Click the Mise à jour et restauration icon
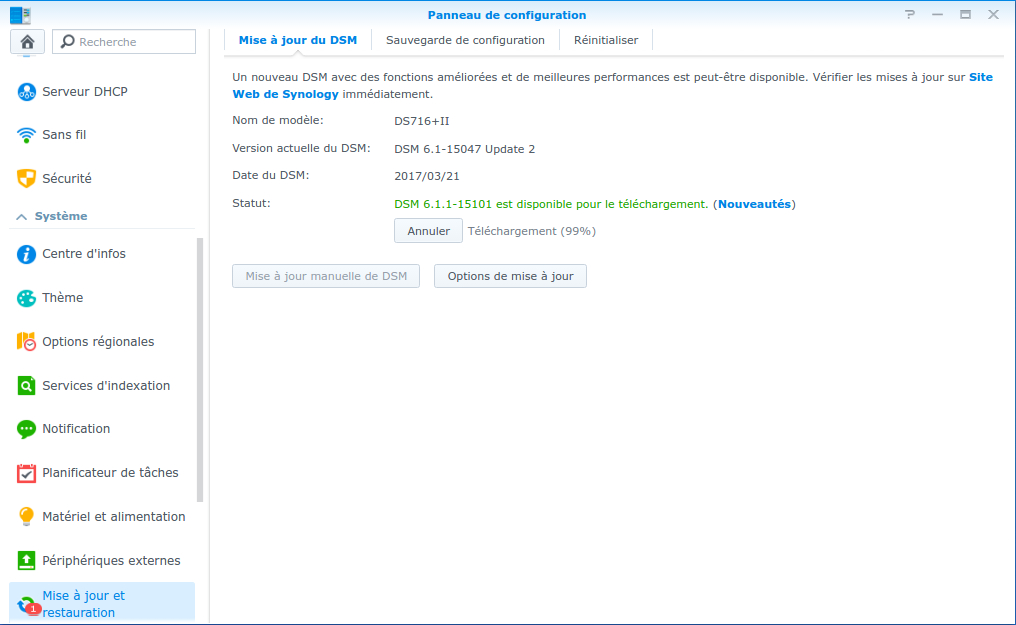 [28, 606]
